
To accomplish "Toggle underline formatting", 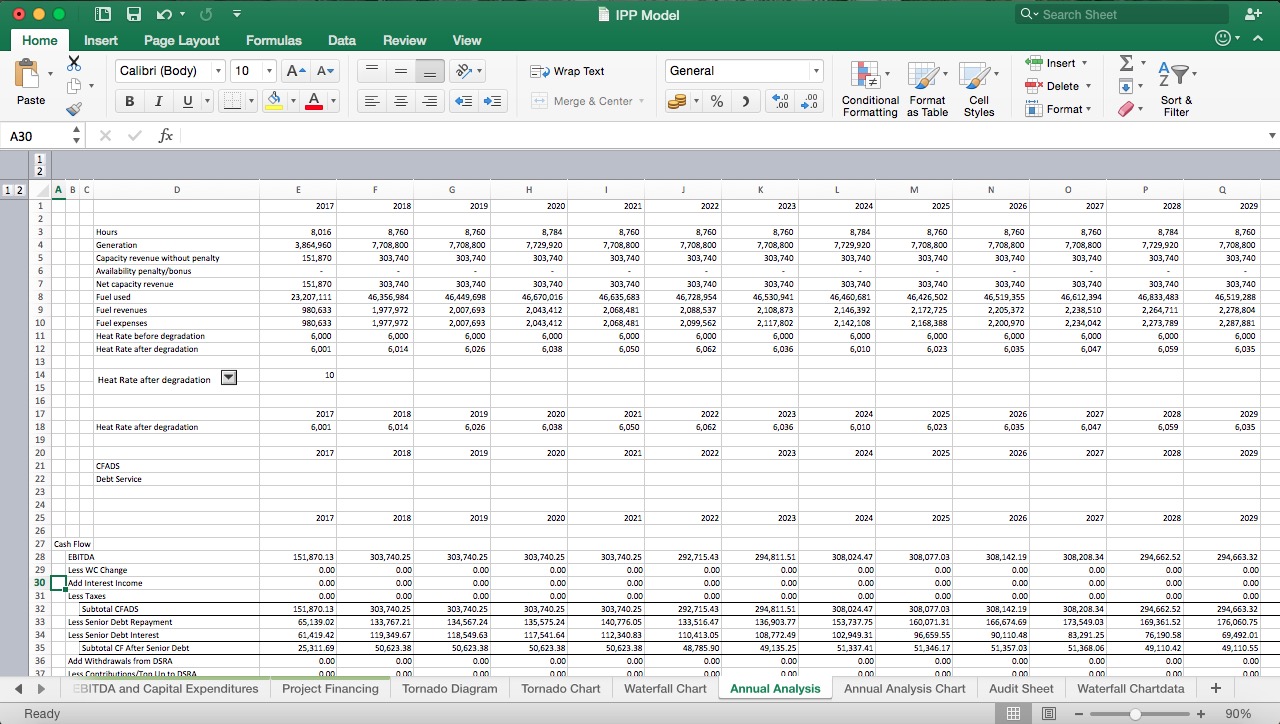I will 185,101.
